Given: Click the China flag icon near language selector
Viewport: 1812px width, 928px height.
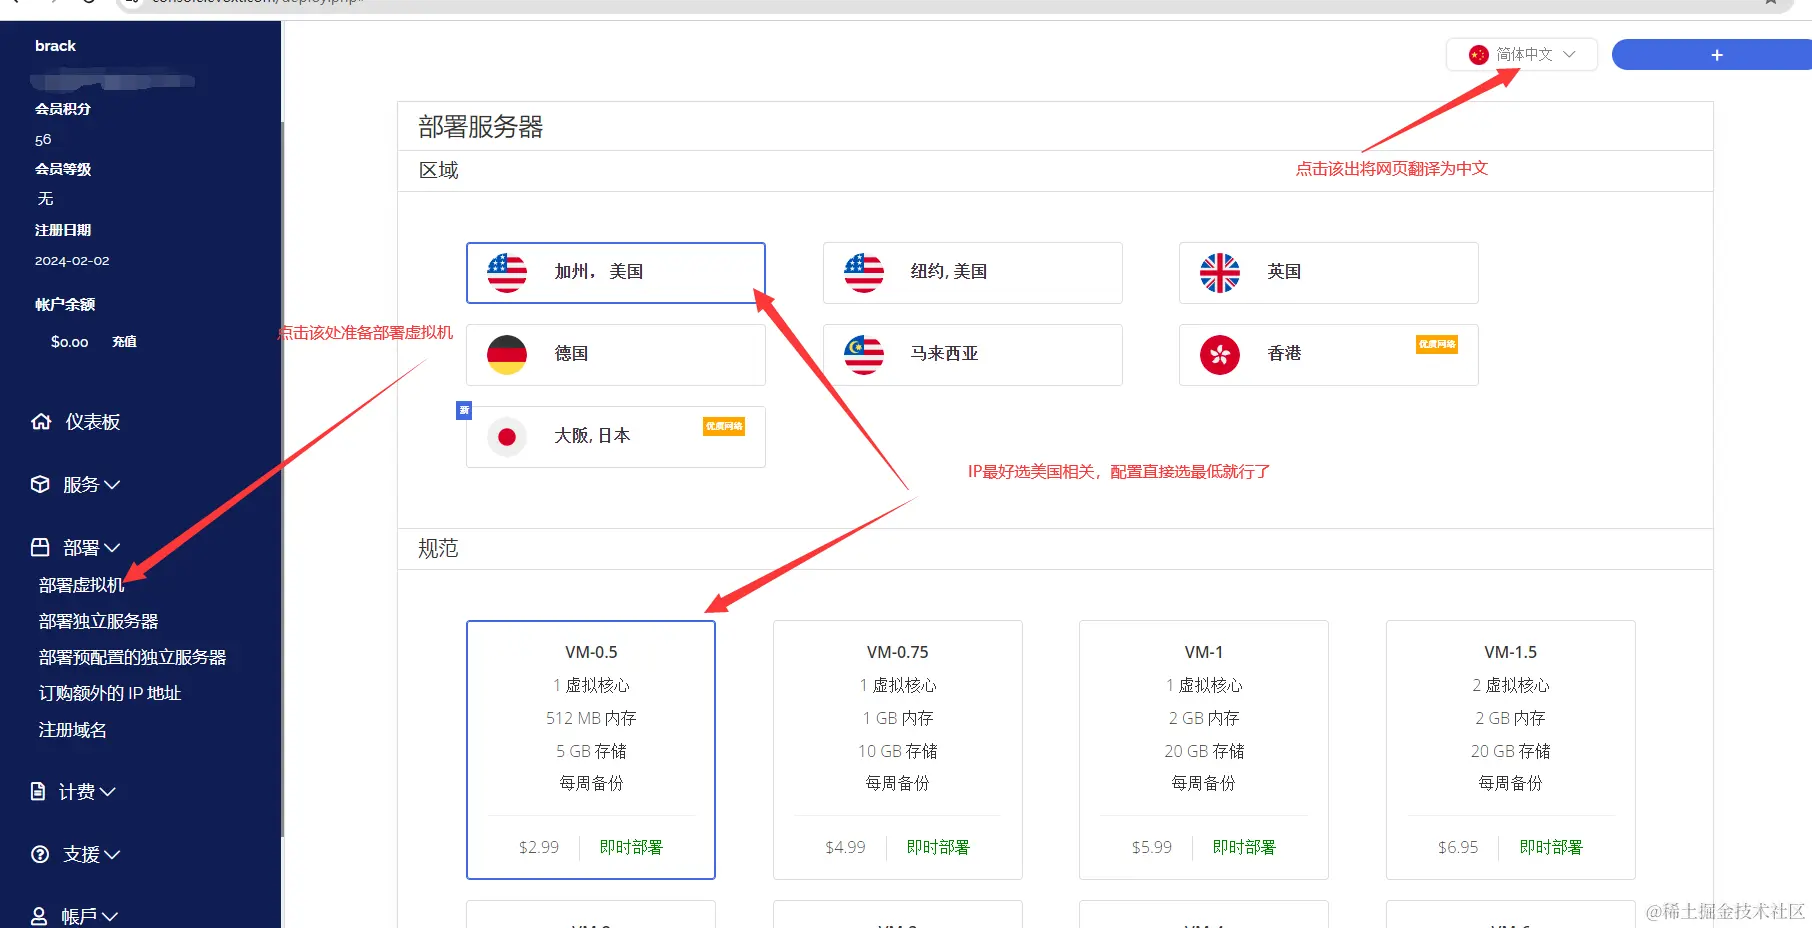Looking at the screenshot, I should tap(1477, 55).
